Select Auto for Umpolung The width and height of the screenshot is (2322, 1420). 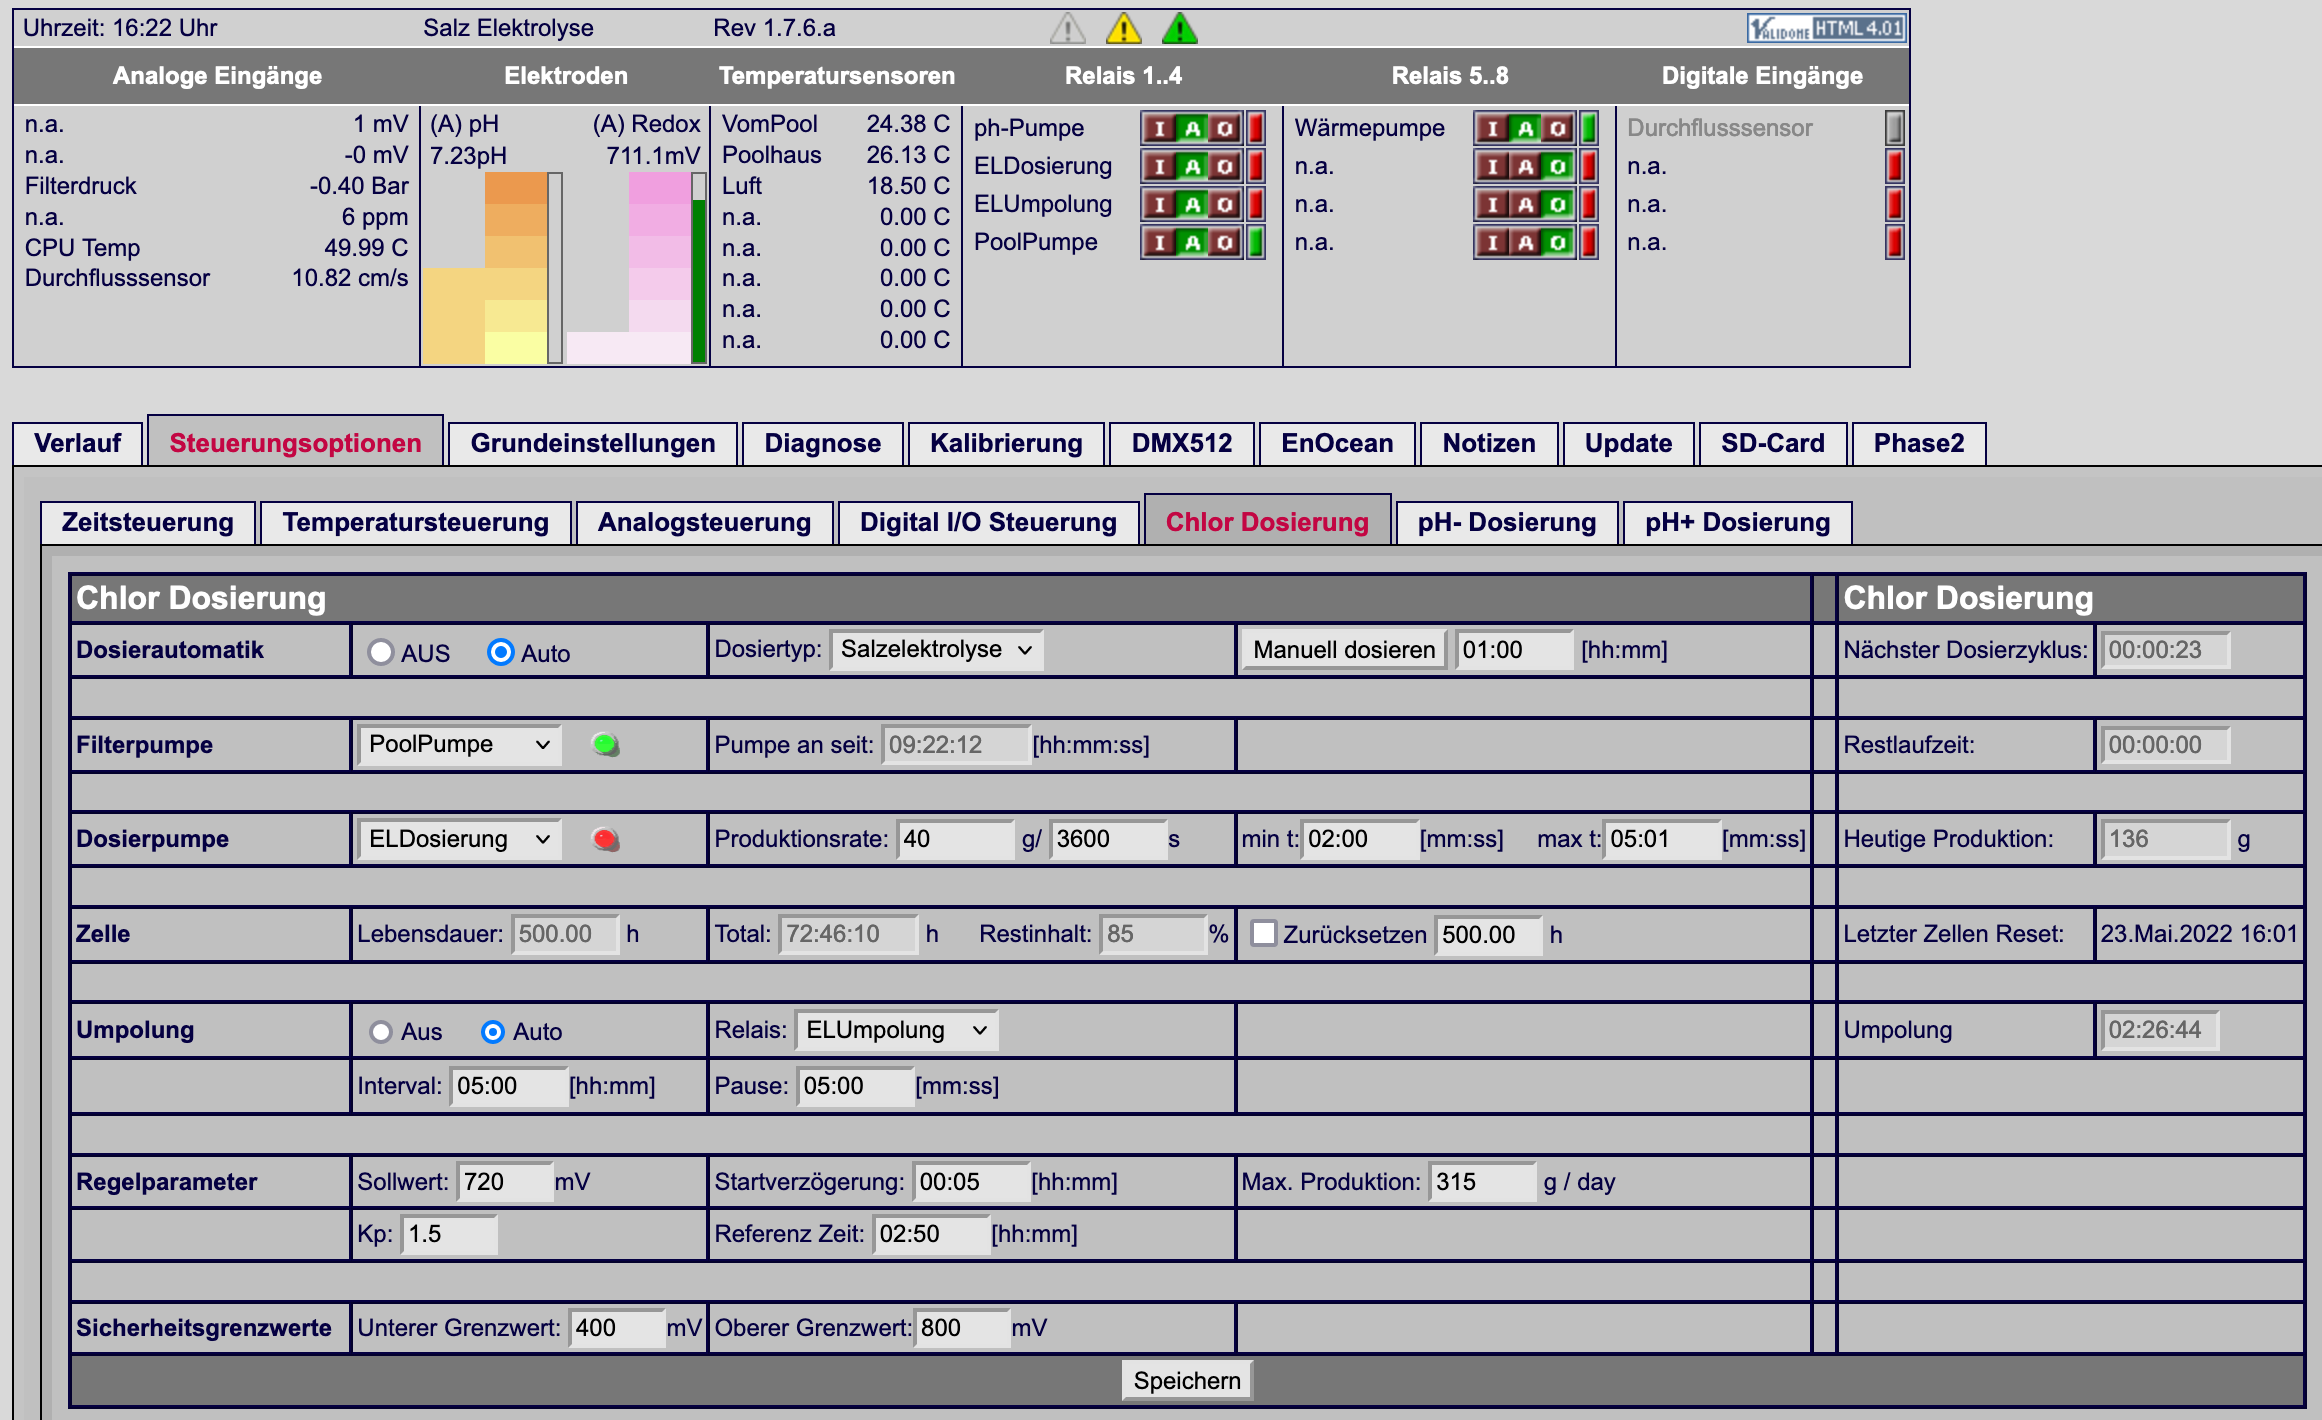pyautogui.click(x=492, y=1031)
